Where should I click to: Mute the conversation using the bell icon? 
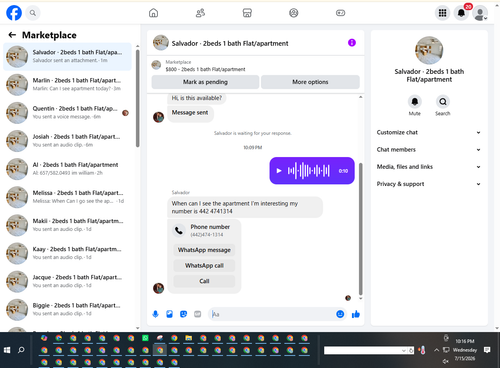tap(415, 101)
